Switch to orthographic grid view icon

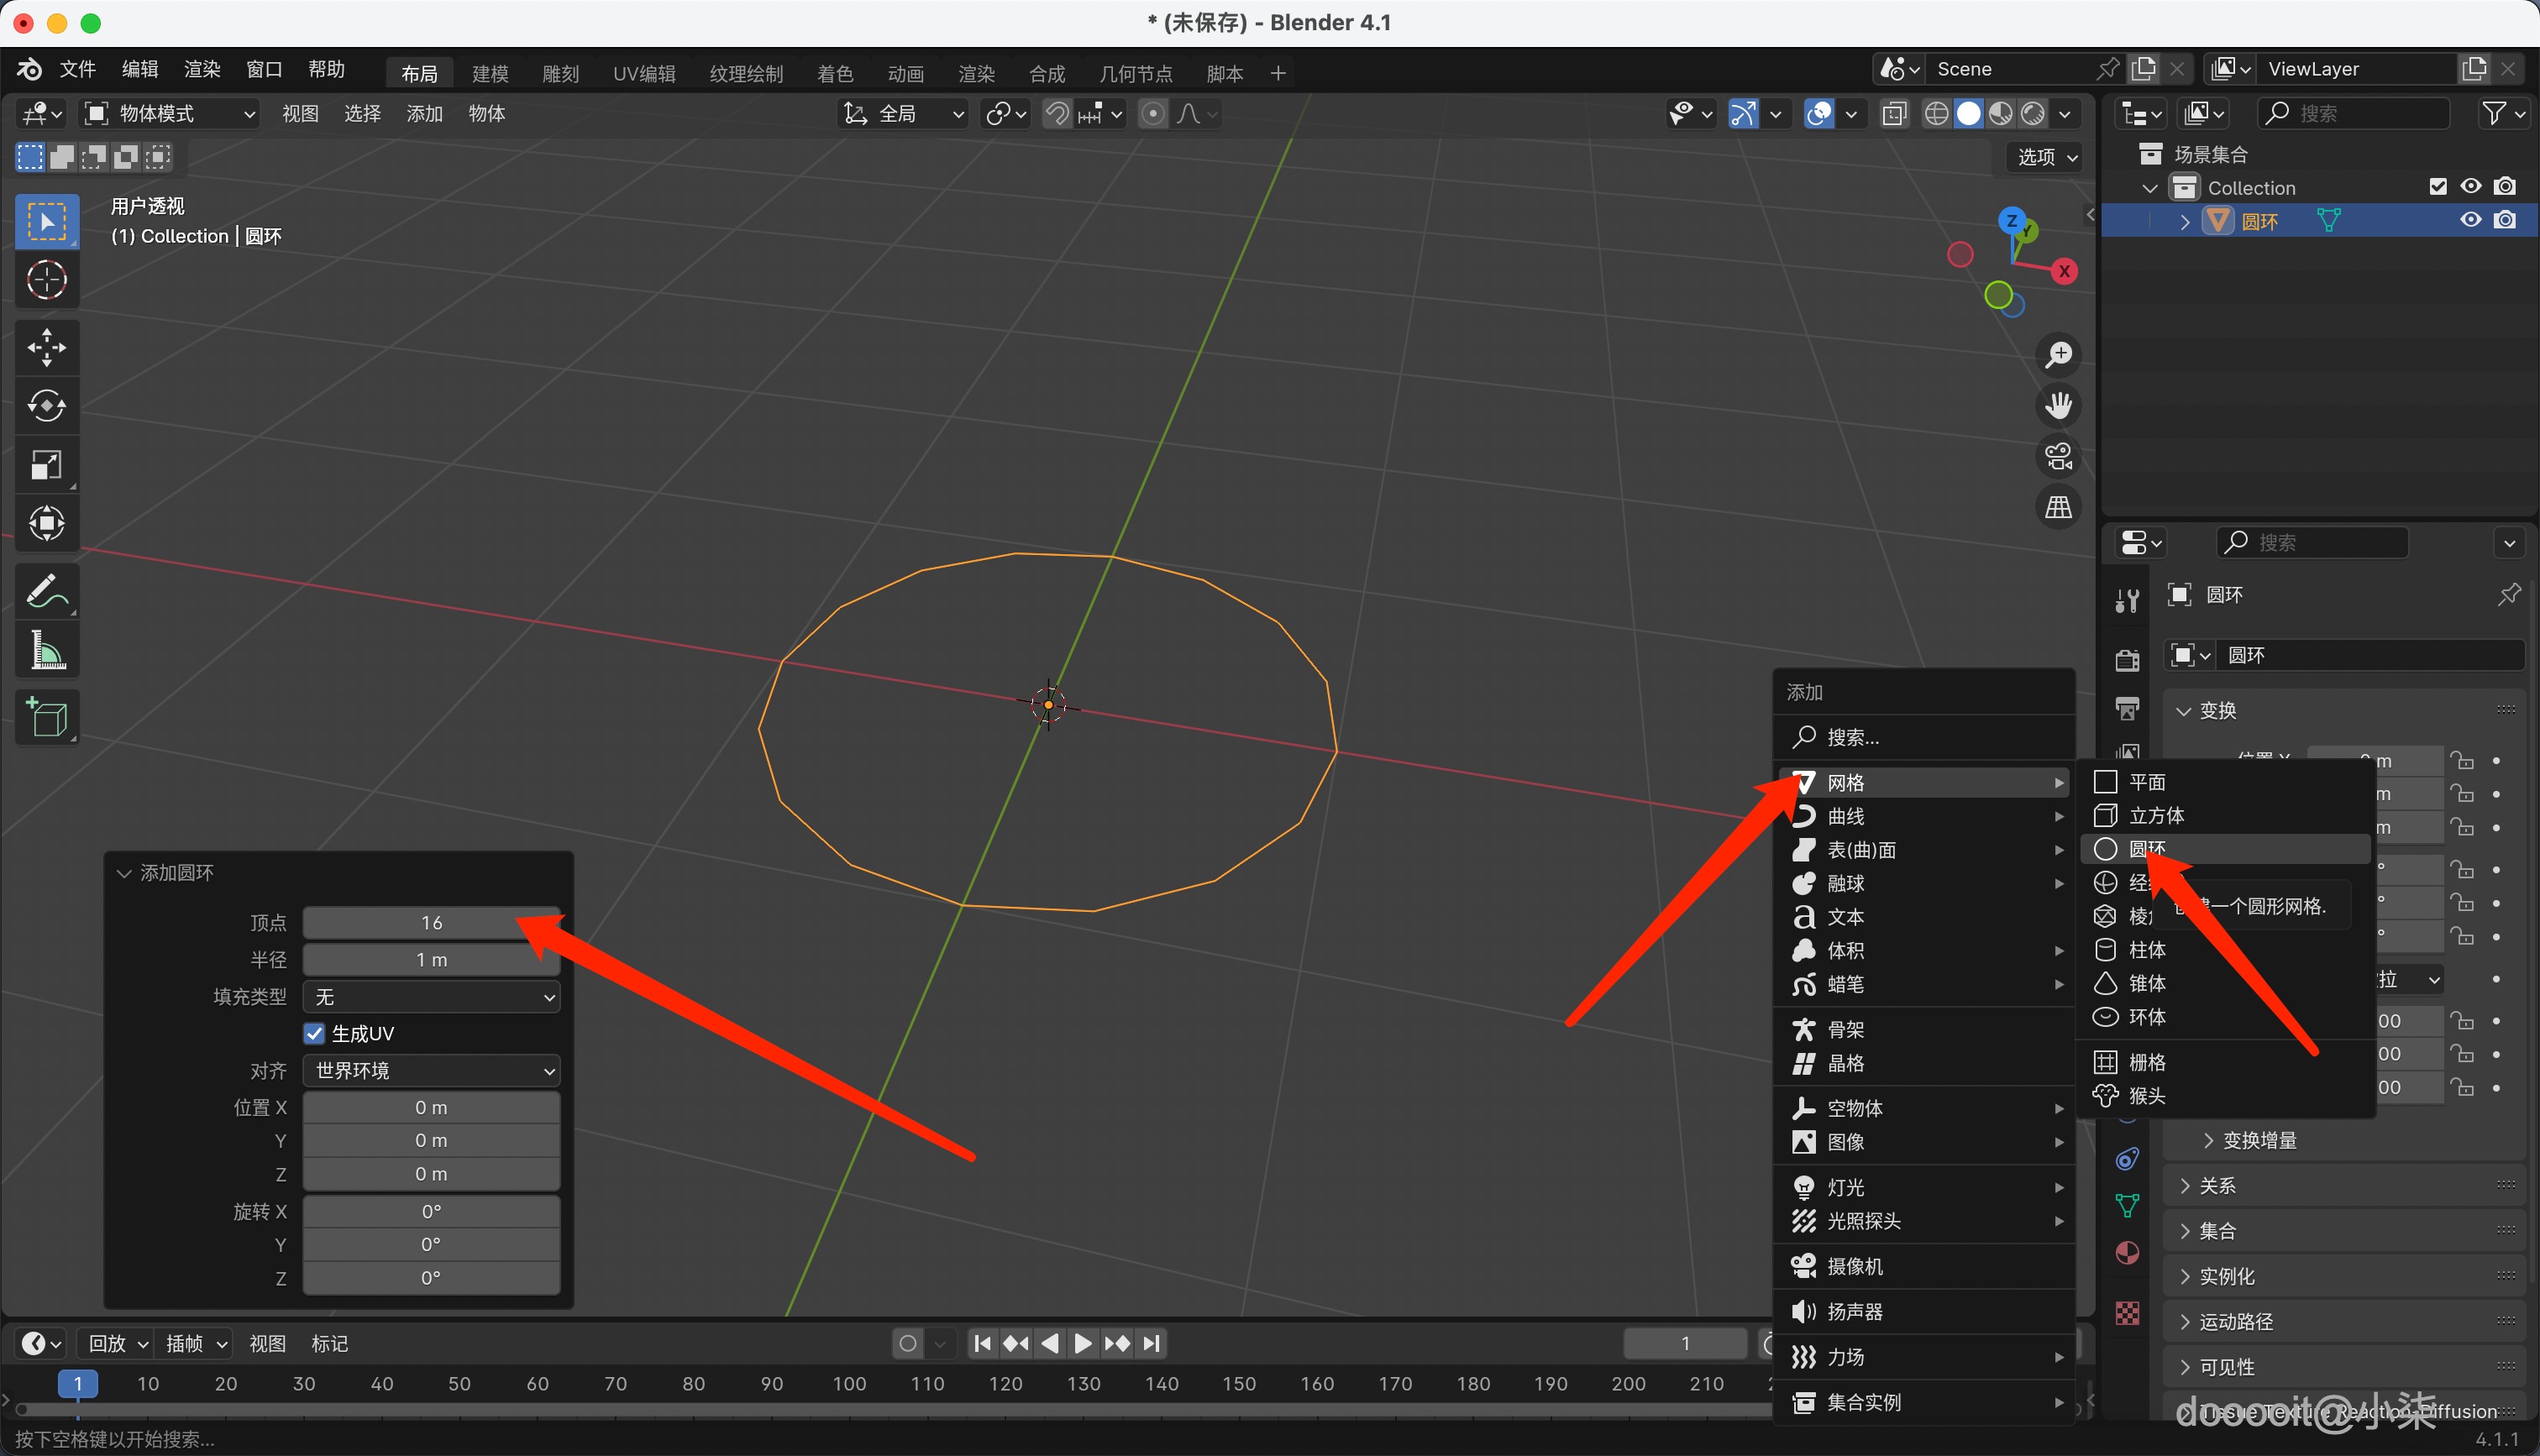[2058, 508]
